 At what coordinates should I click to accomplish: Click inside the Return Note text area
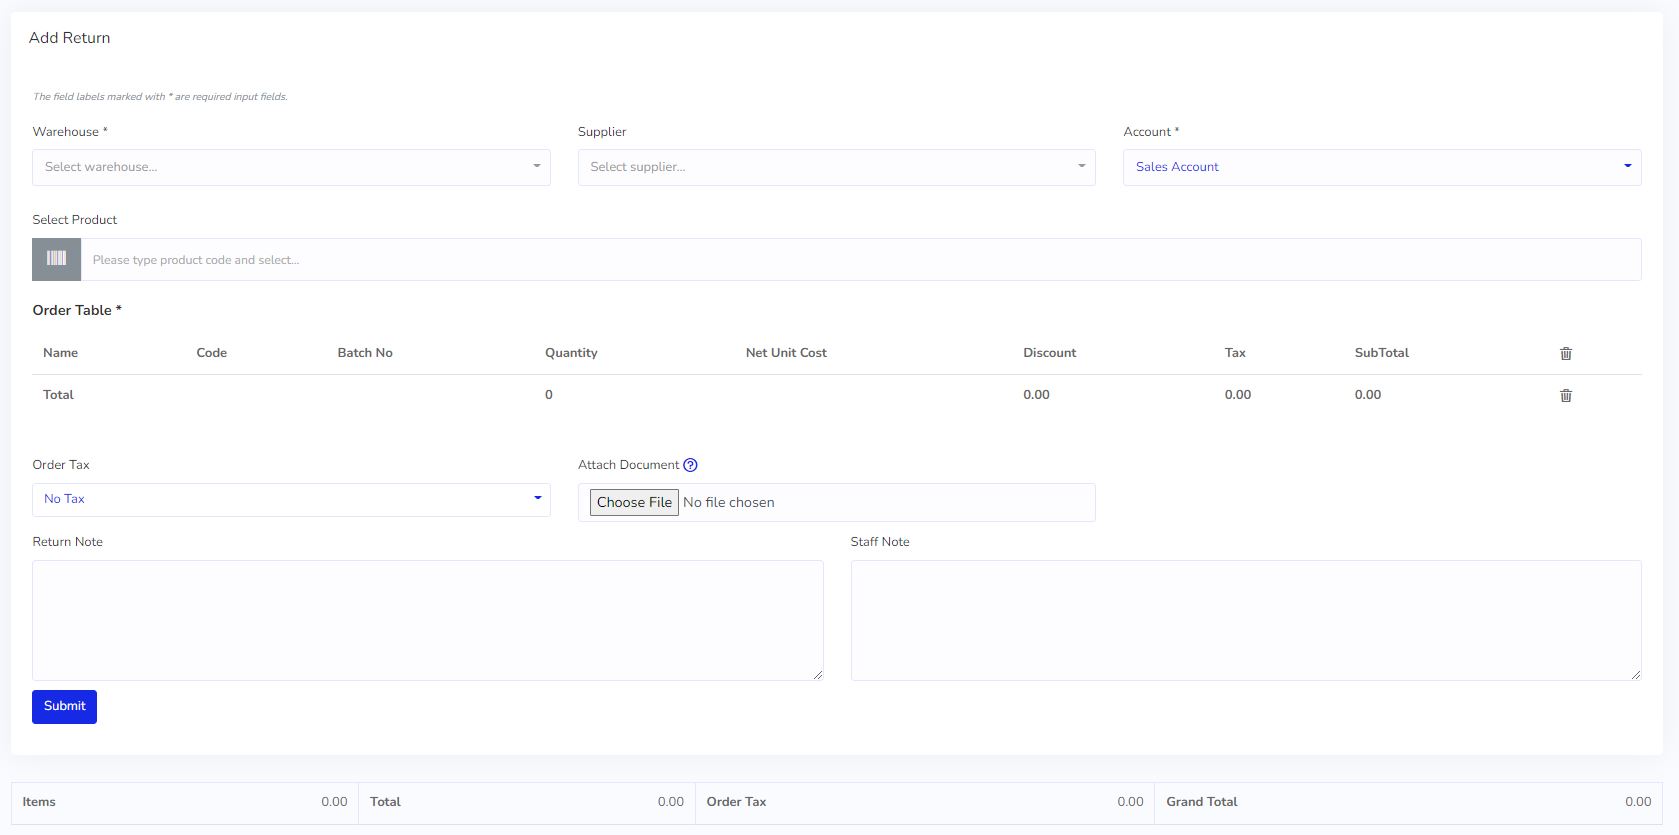click(x=427, y=620)
